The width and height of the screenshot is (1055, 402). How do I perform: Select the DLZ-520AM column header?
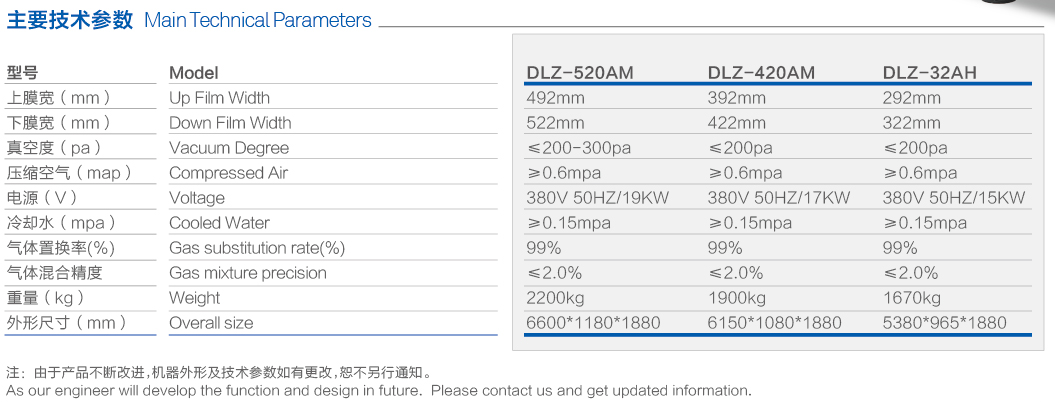tap(580, 73)
